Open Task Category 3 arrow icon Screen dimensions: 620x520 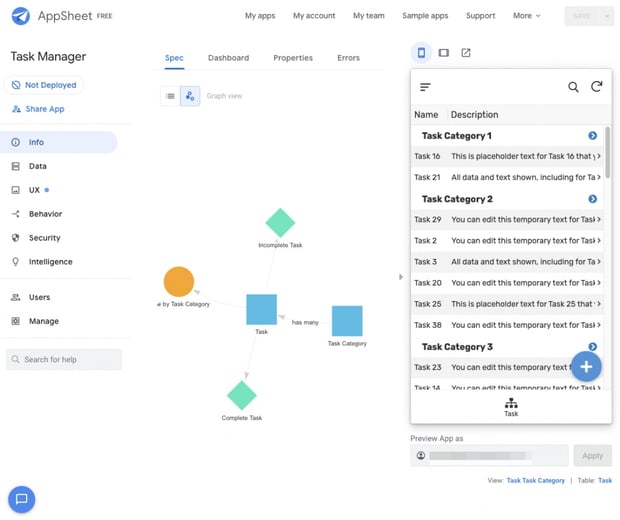tap(592, 347)
